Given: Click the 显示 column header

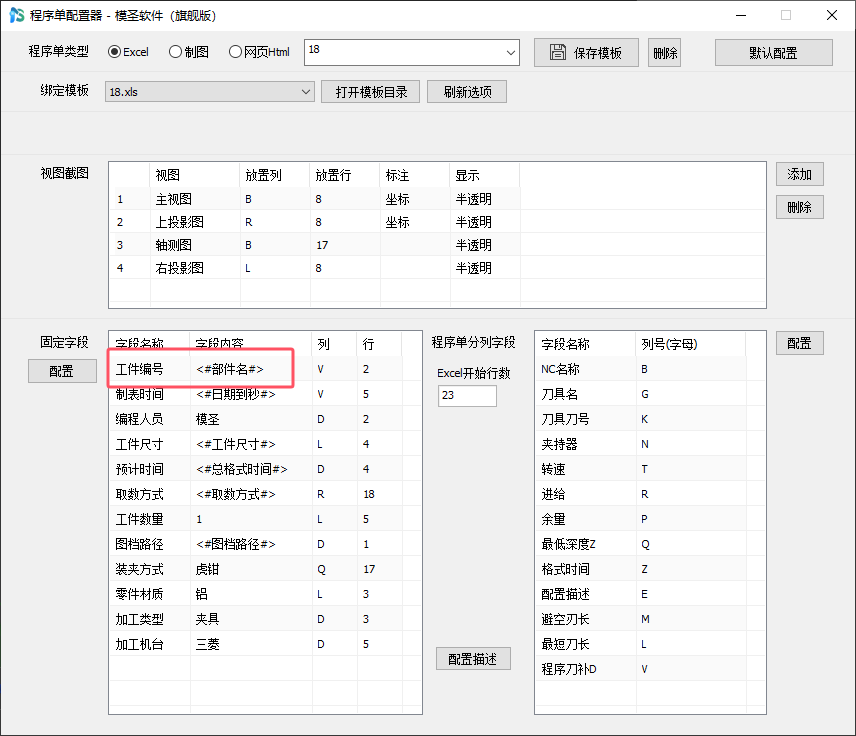Looking at the screenshot, I should point(485,175).
